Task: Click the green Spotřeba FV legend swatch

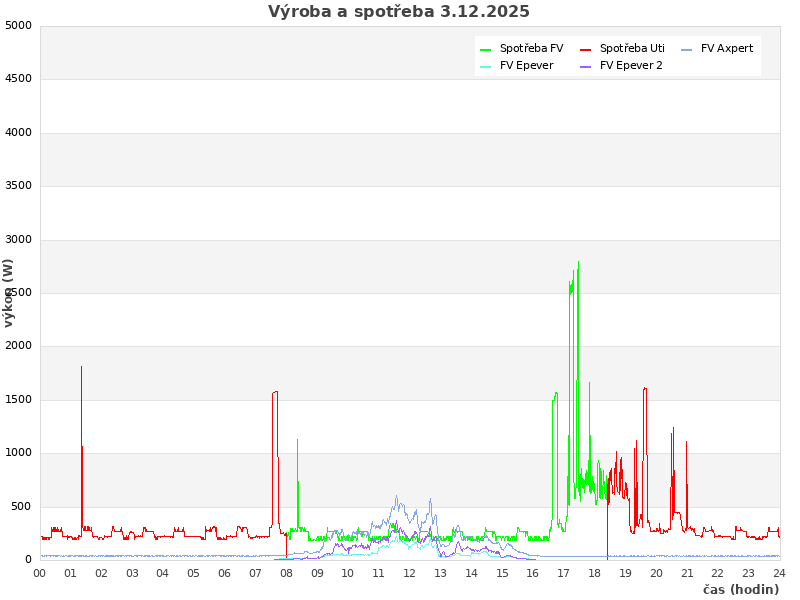Action: pyautogui.click(x=486, y=49)
